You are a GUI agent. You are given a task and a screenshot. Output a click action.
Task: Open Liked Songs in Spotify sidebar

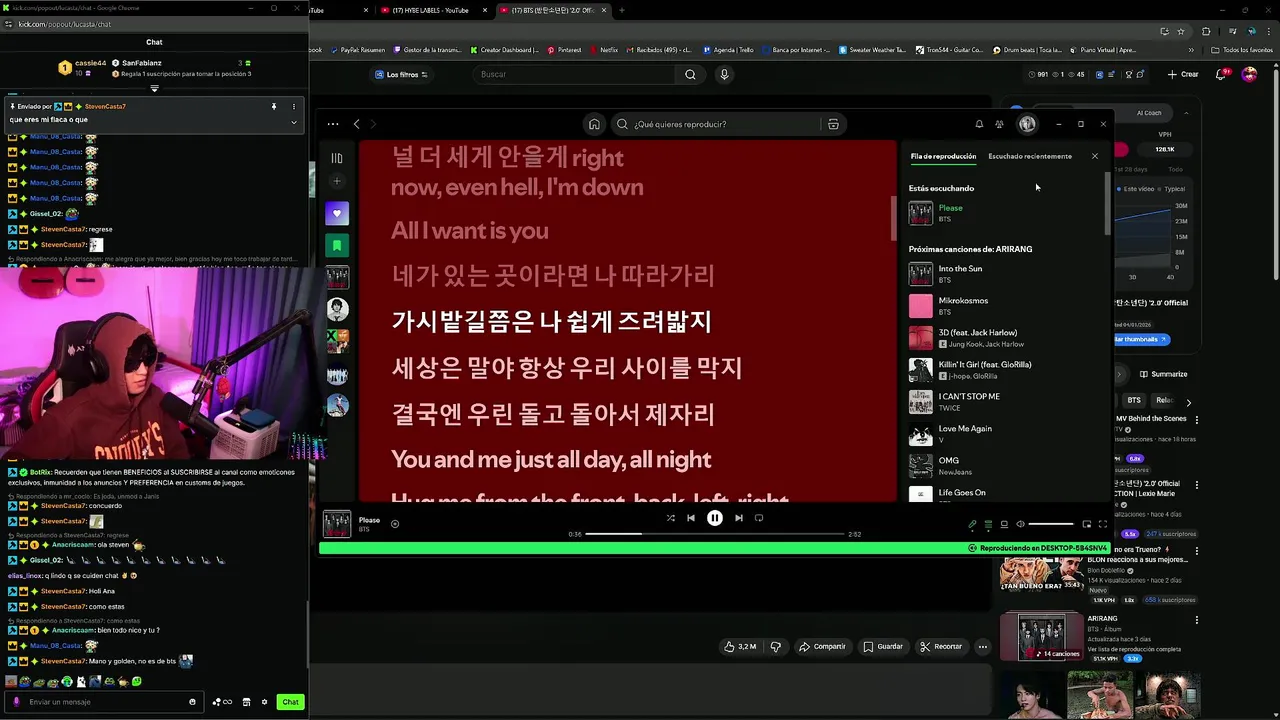(x=337, y=213)
